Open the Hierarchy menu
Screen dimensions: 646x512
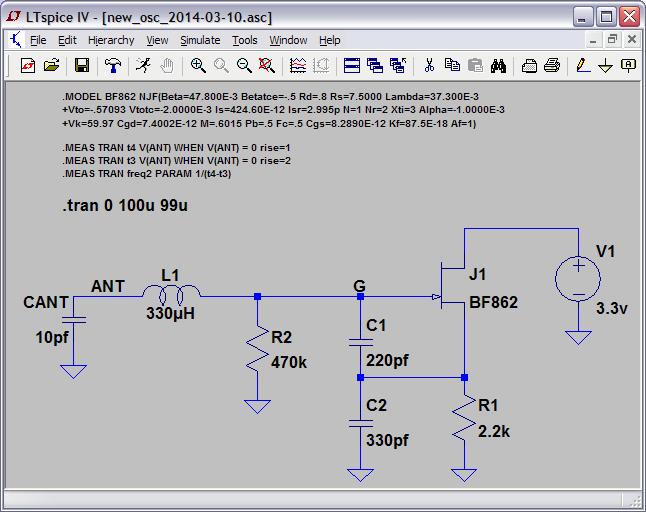[111, 40]
